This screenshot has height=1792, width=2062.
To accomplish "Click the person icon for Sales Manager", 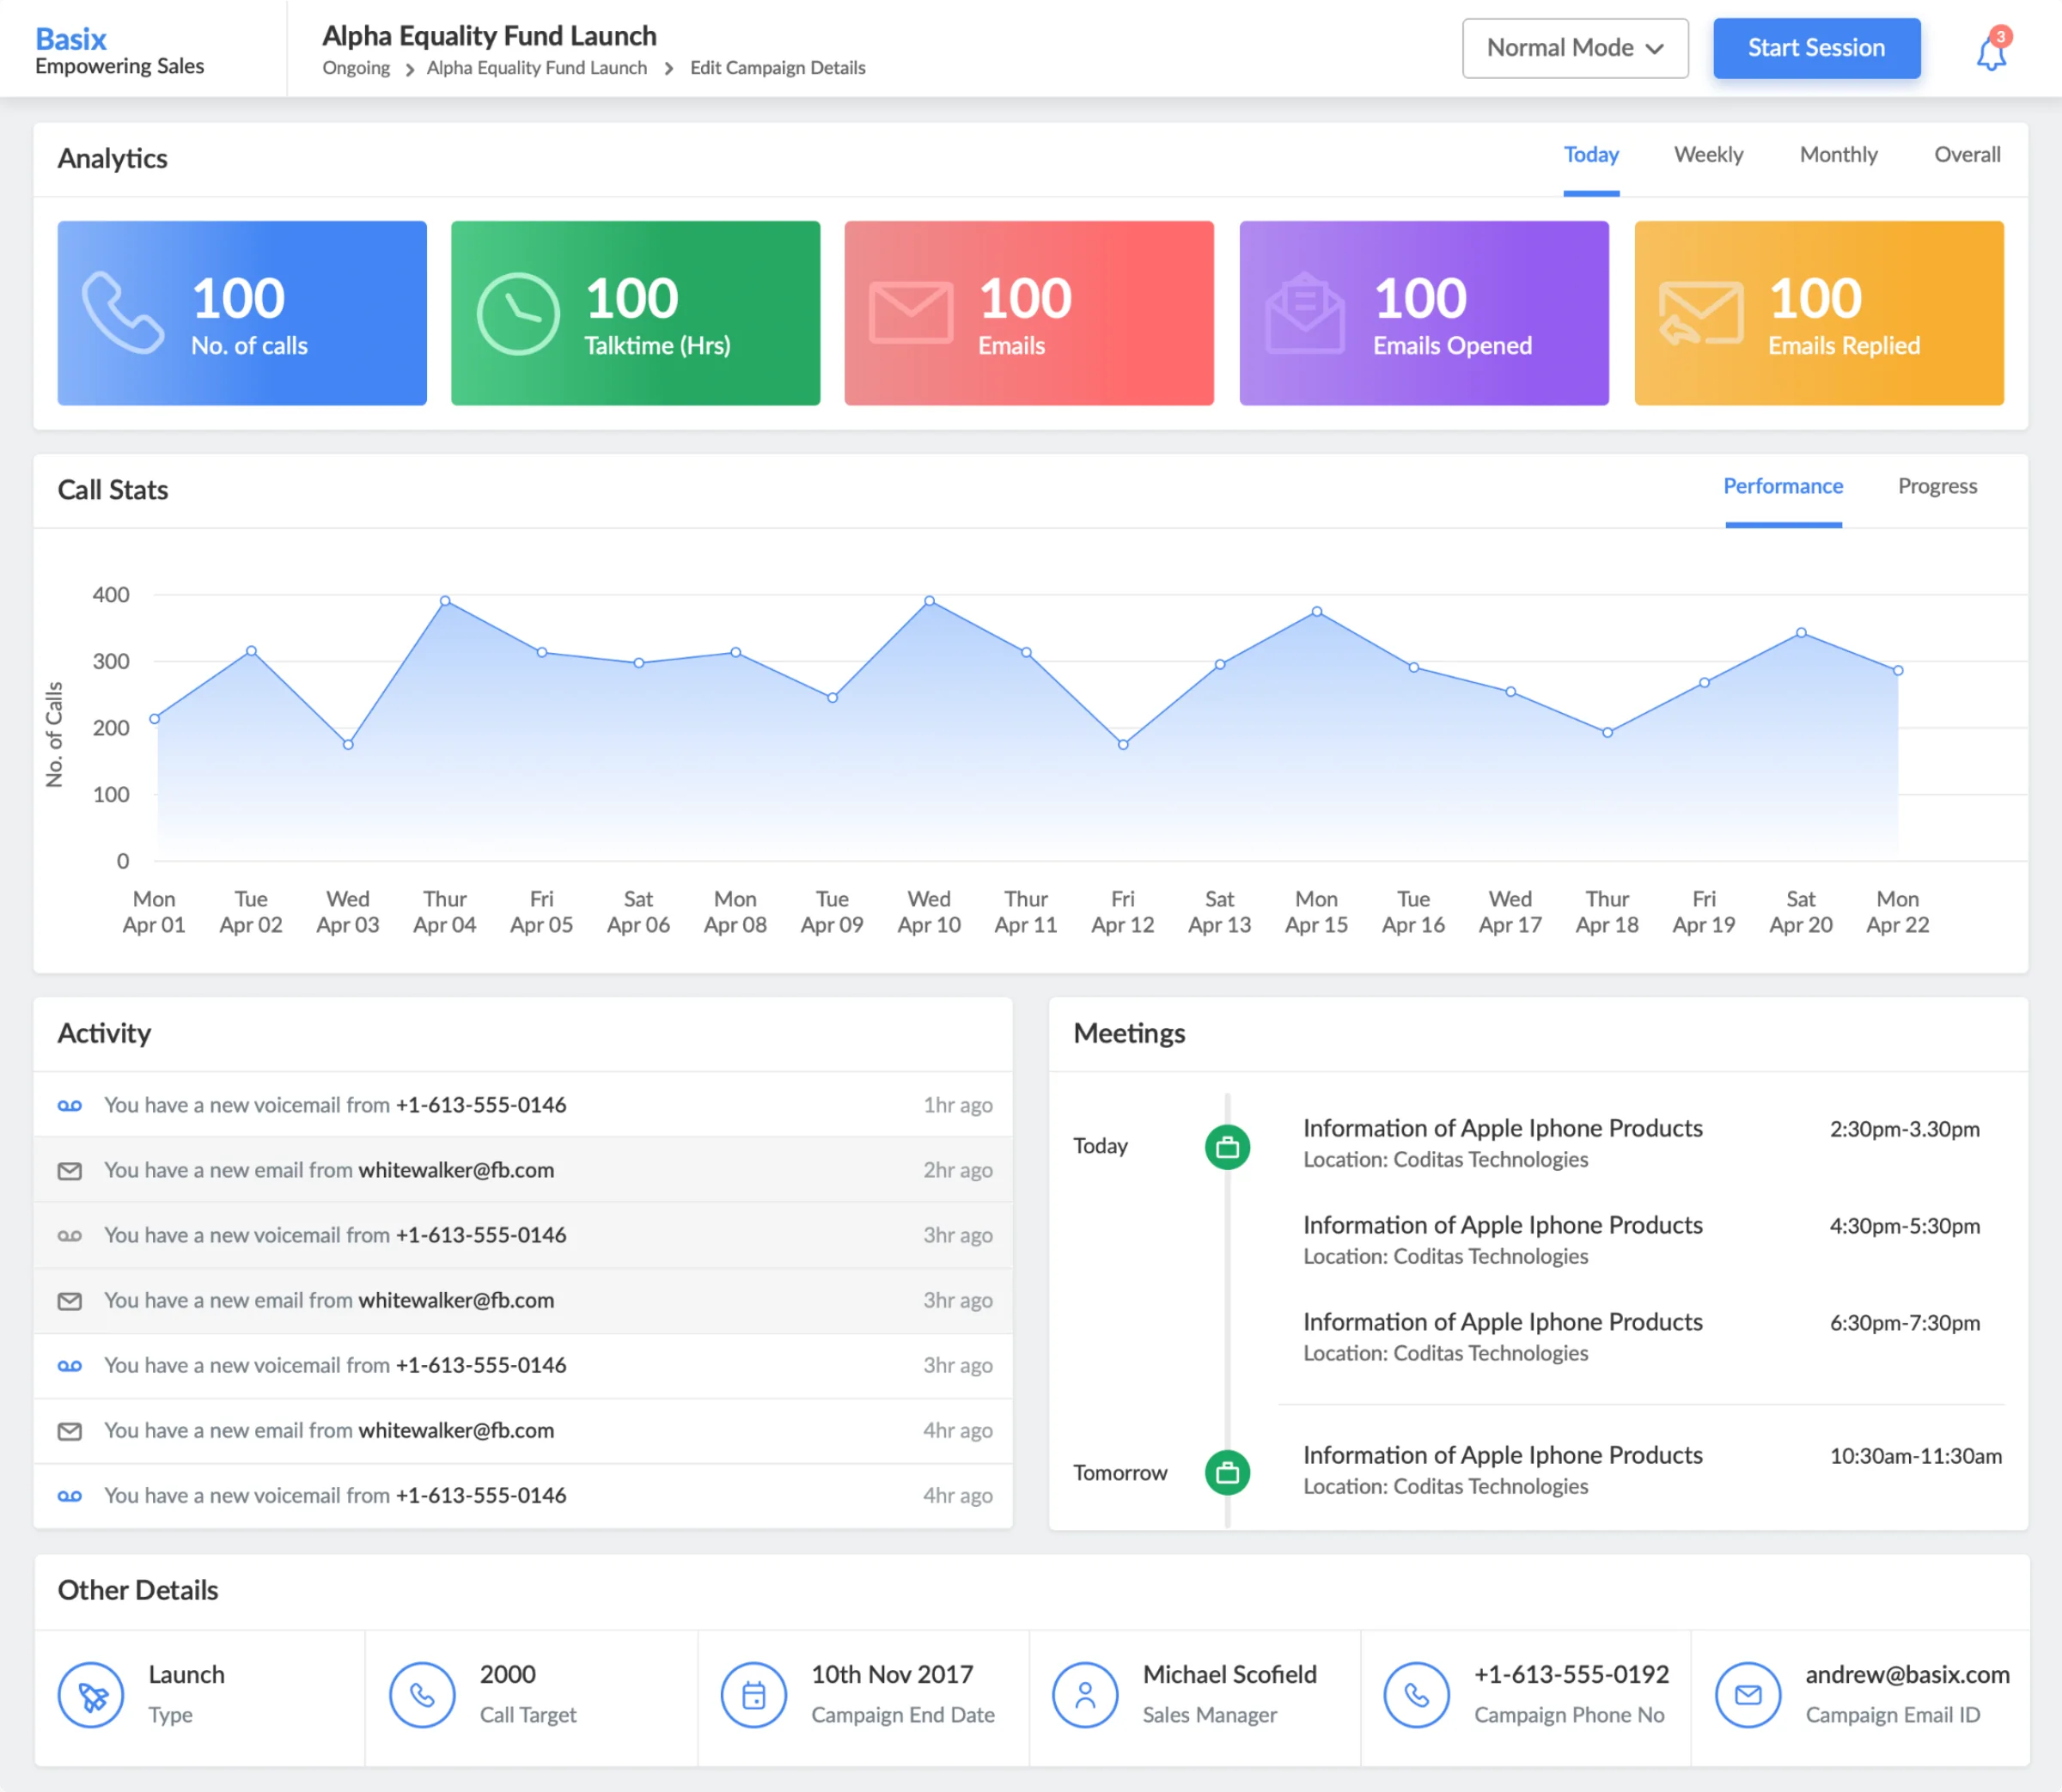I will (x=1084, y=1694).
